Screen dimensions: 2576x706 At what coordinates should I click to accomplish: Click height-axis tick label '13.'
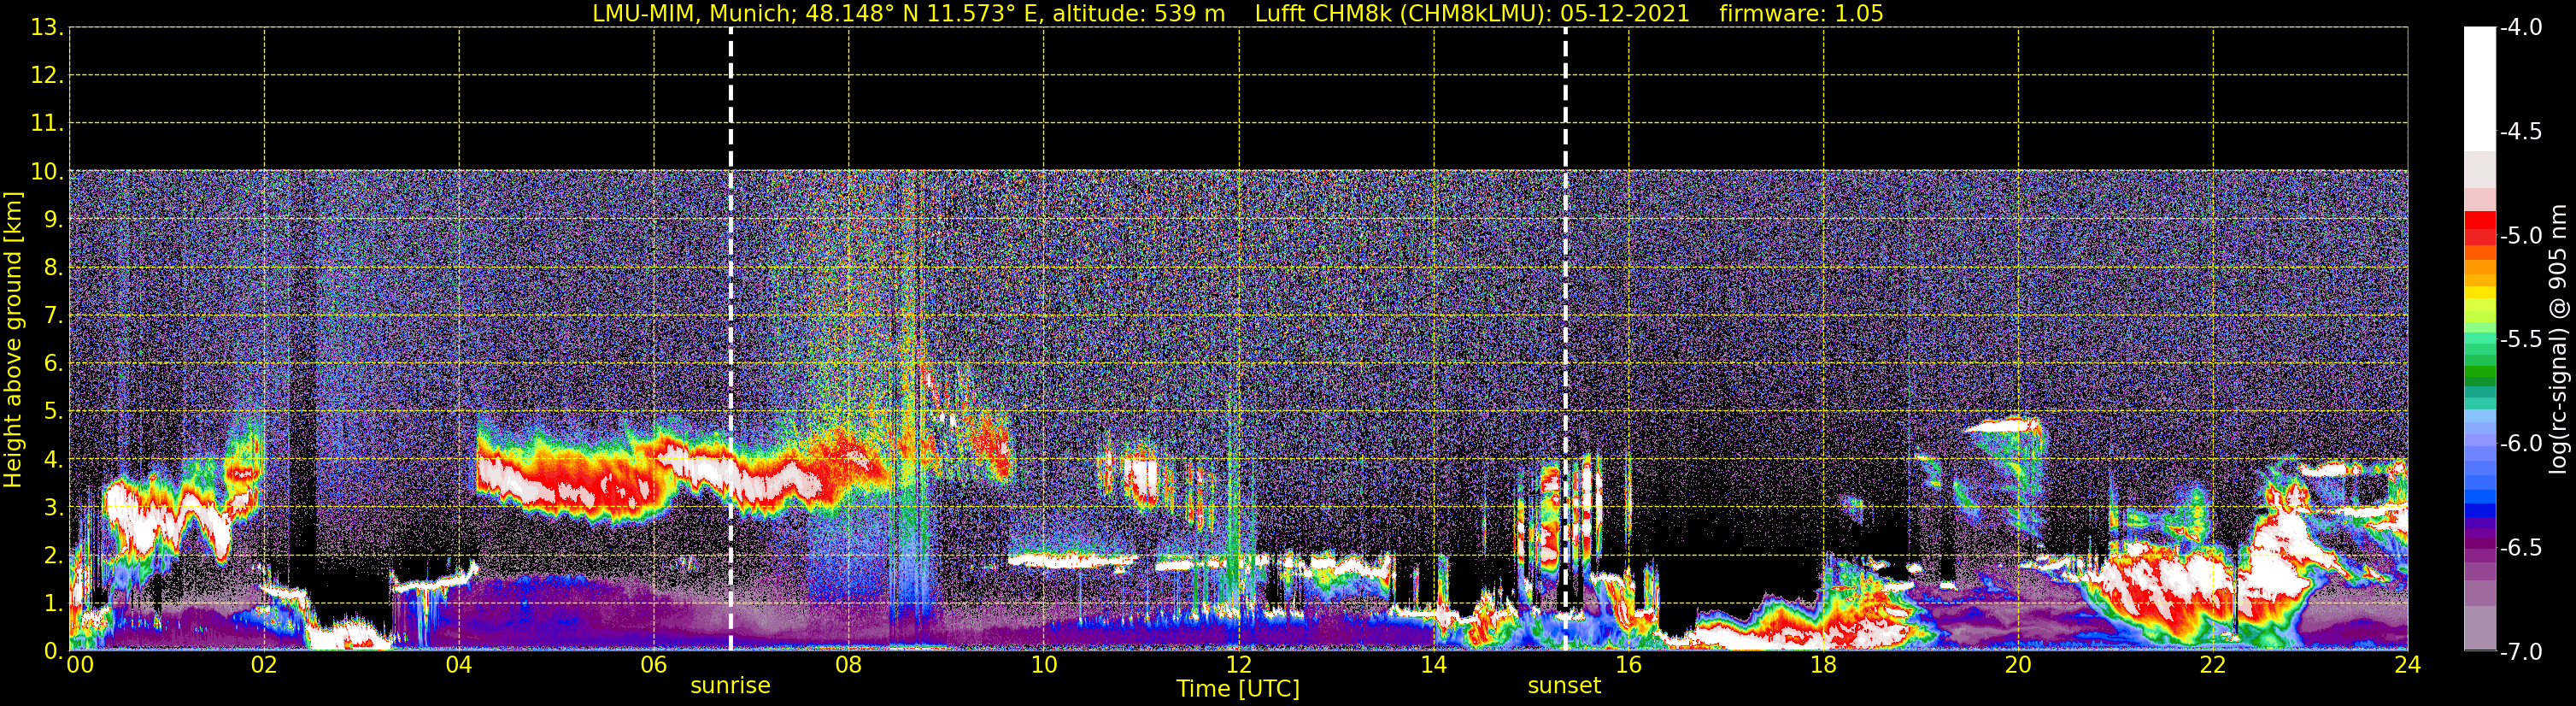(47, 28)
